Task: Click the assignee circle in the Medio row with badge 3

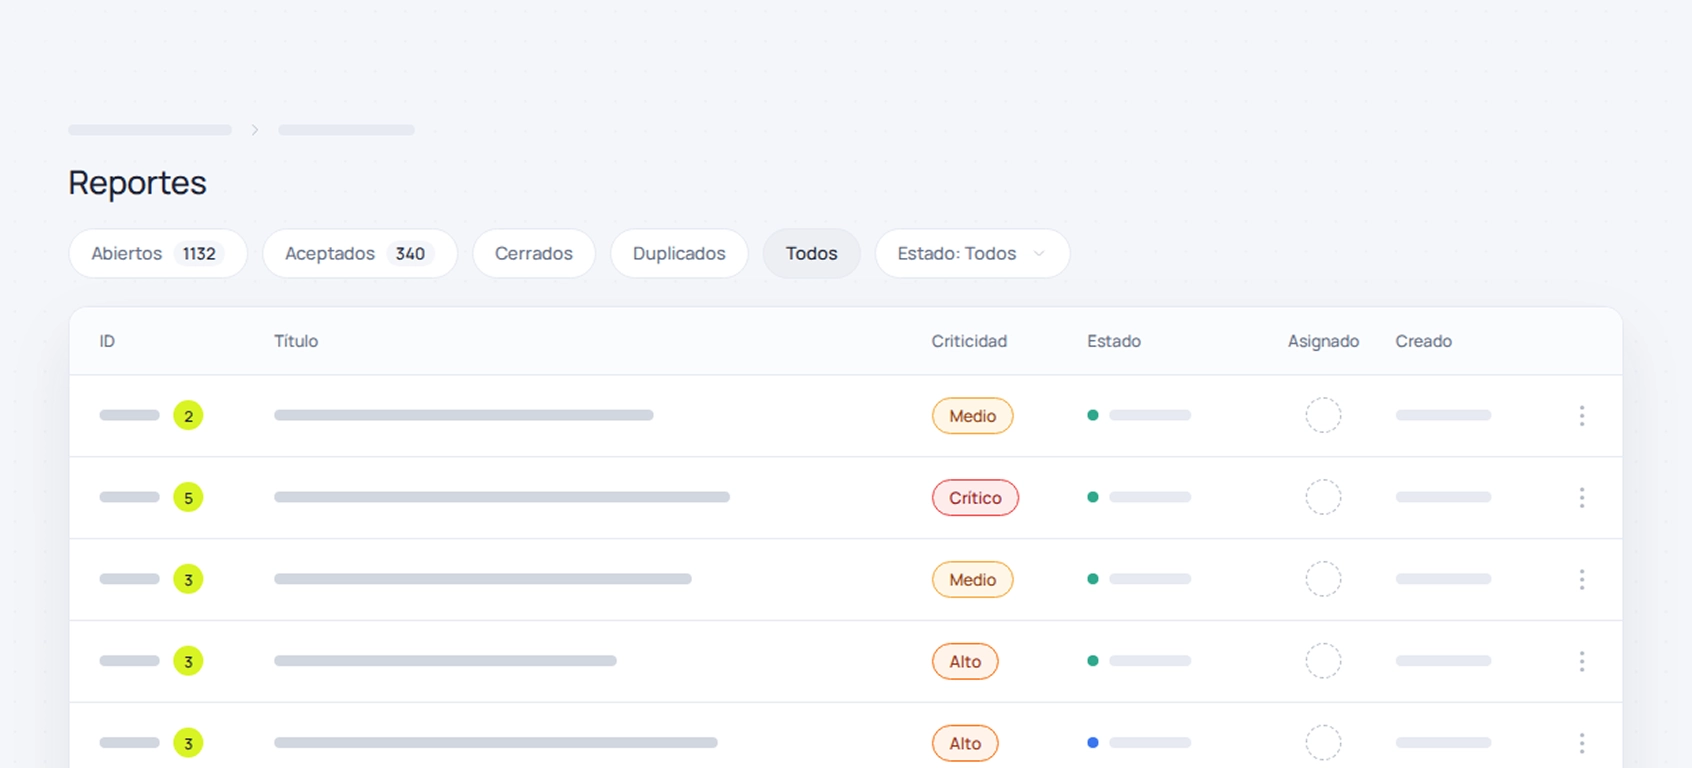Action: point(1323,579)
